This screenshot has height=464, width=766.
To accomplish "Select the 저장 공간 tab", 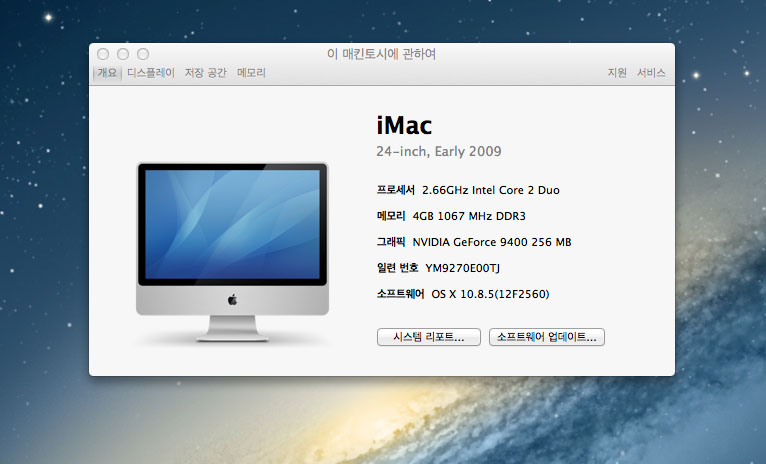I will (x=205, y=73).
